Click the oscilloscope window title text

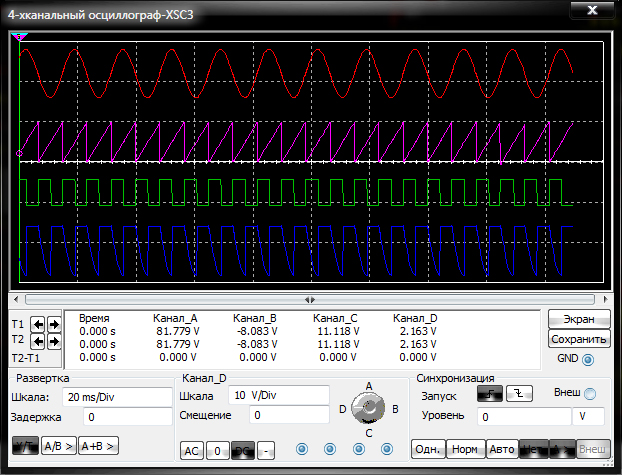click(101, 15)
